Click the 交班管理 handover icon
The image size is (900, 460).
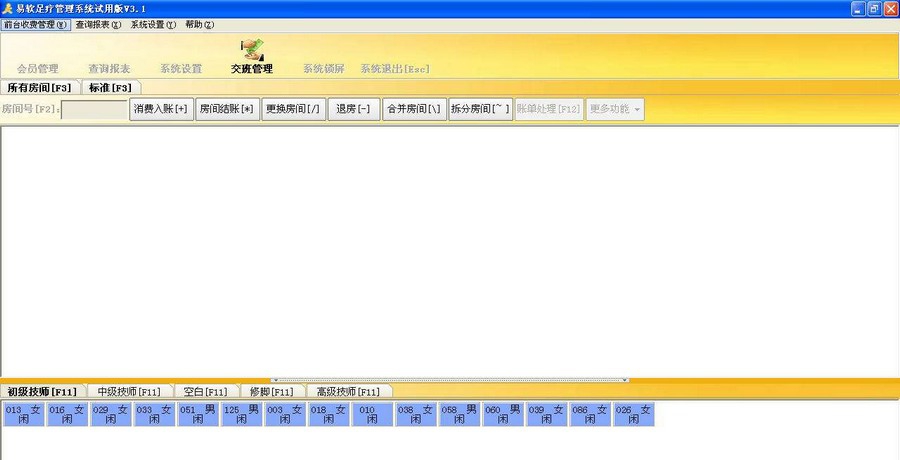(x=252, y=50)
